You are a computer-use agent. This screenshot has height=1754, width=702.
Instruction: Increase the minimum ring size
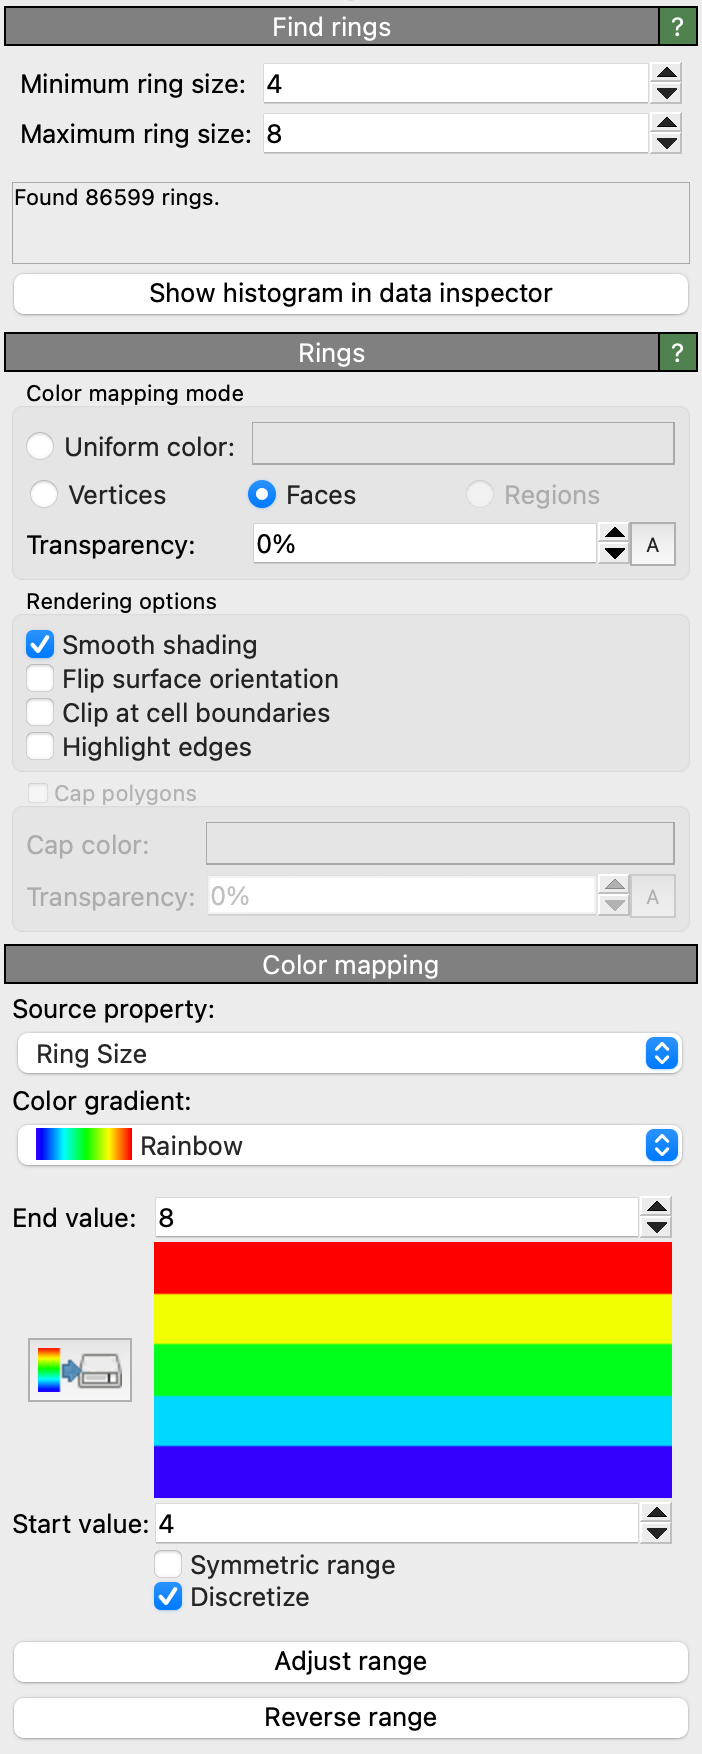[x=666, y=73]
